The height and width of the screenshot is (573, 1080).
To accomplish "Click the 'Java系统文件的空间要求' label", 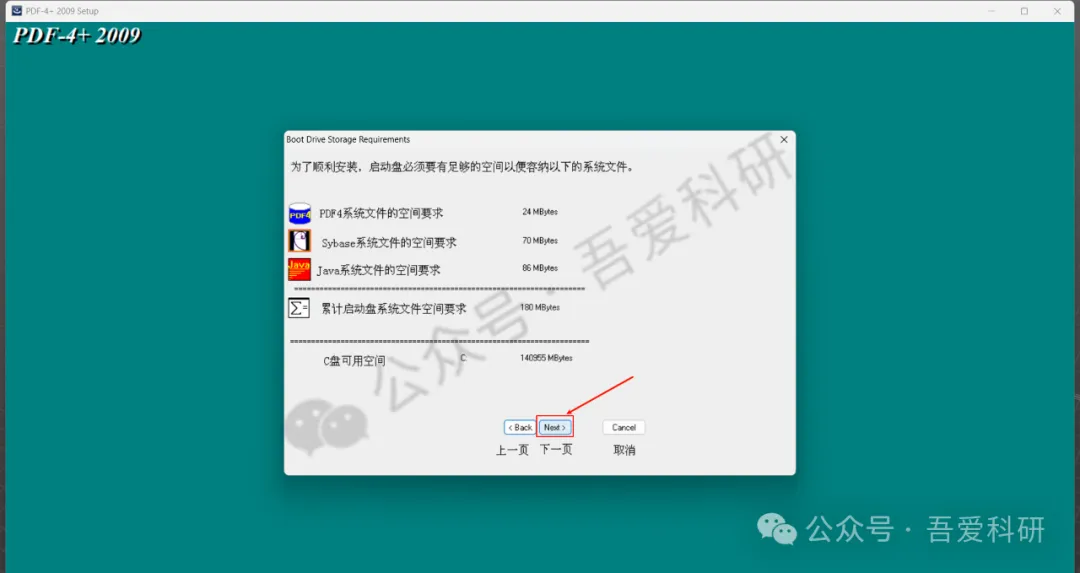I will pos(378,270).
